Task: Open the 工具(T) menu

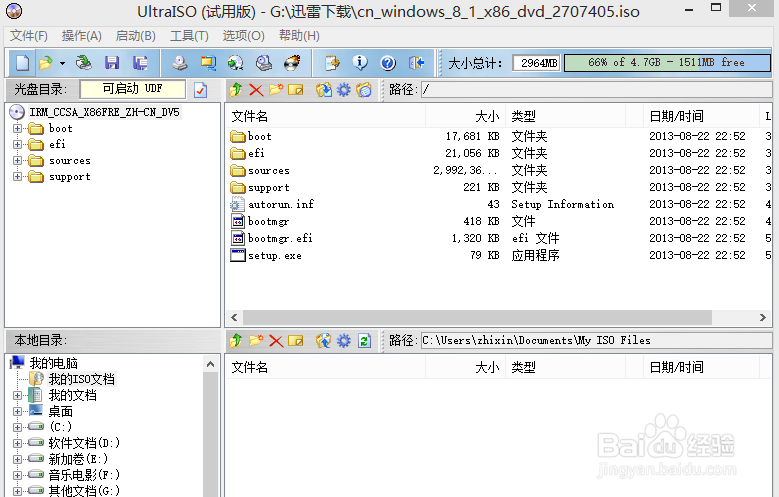Action: tap(189, 36)
